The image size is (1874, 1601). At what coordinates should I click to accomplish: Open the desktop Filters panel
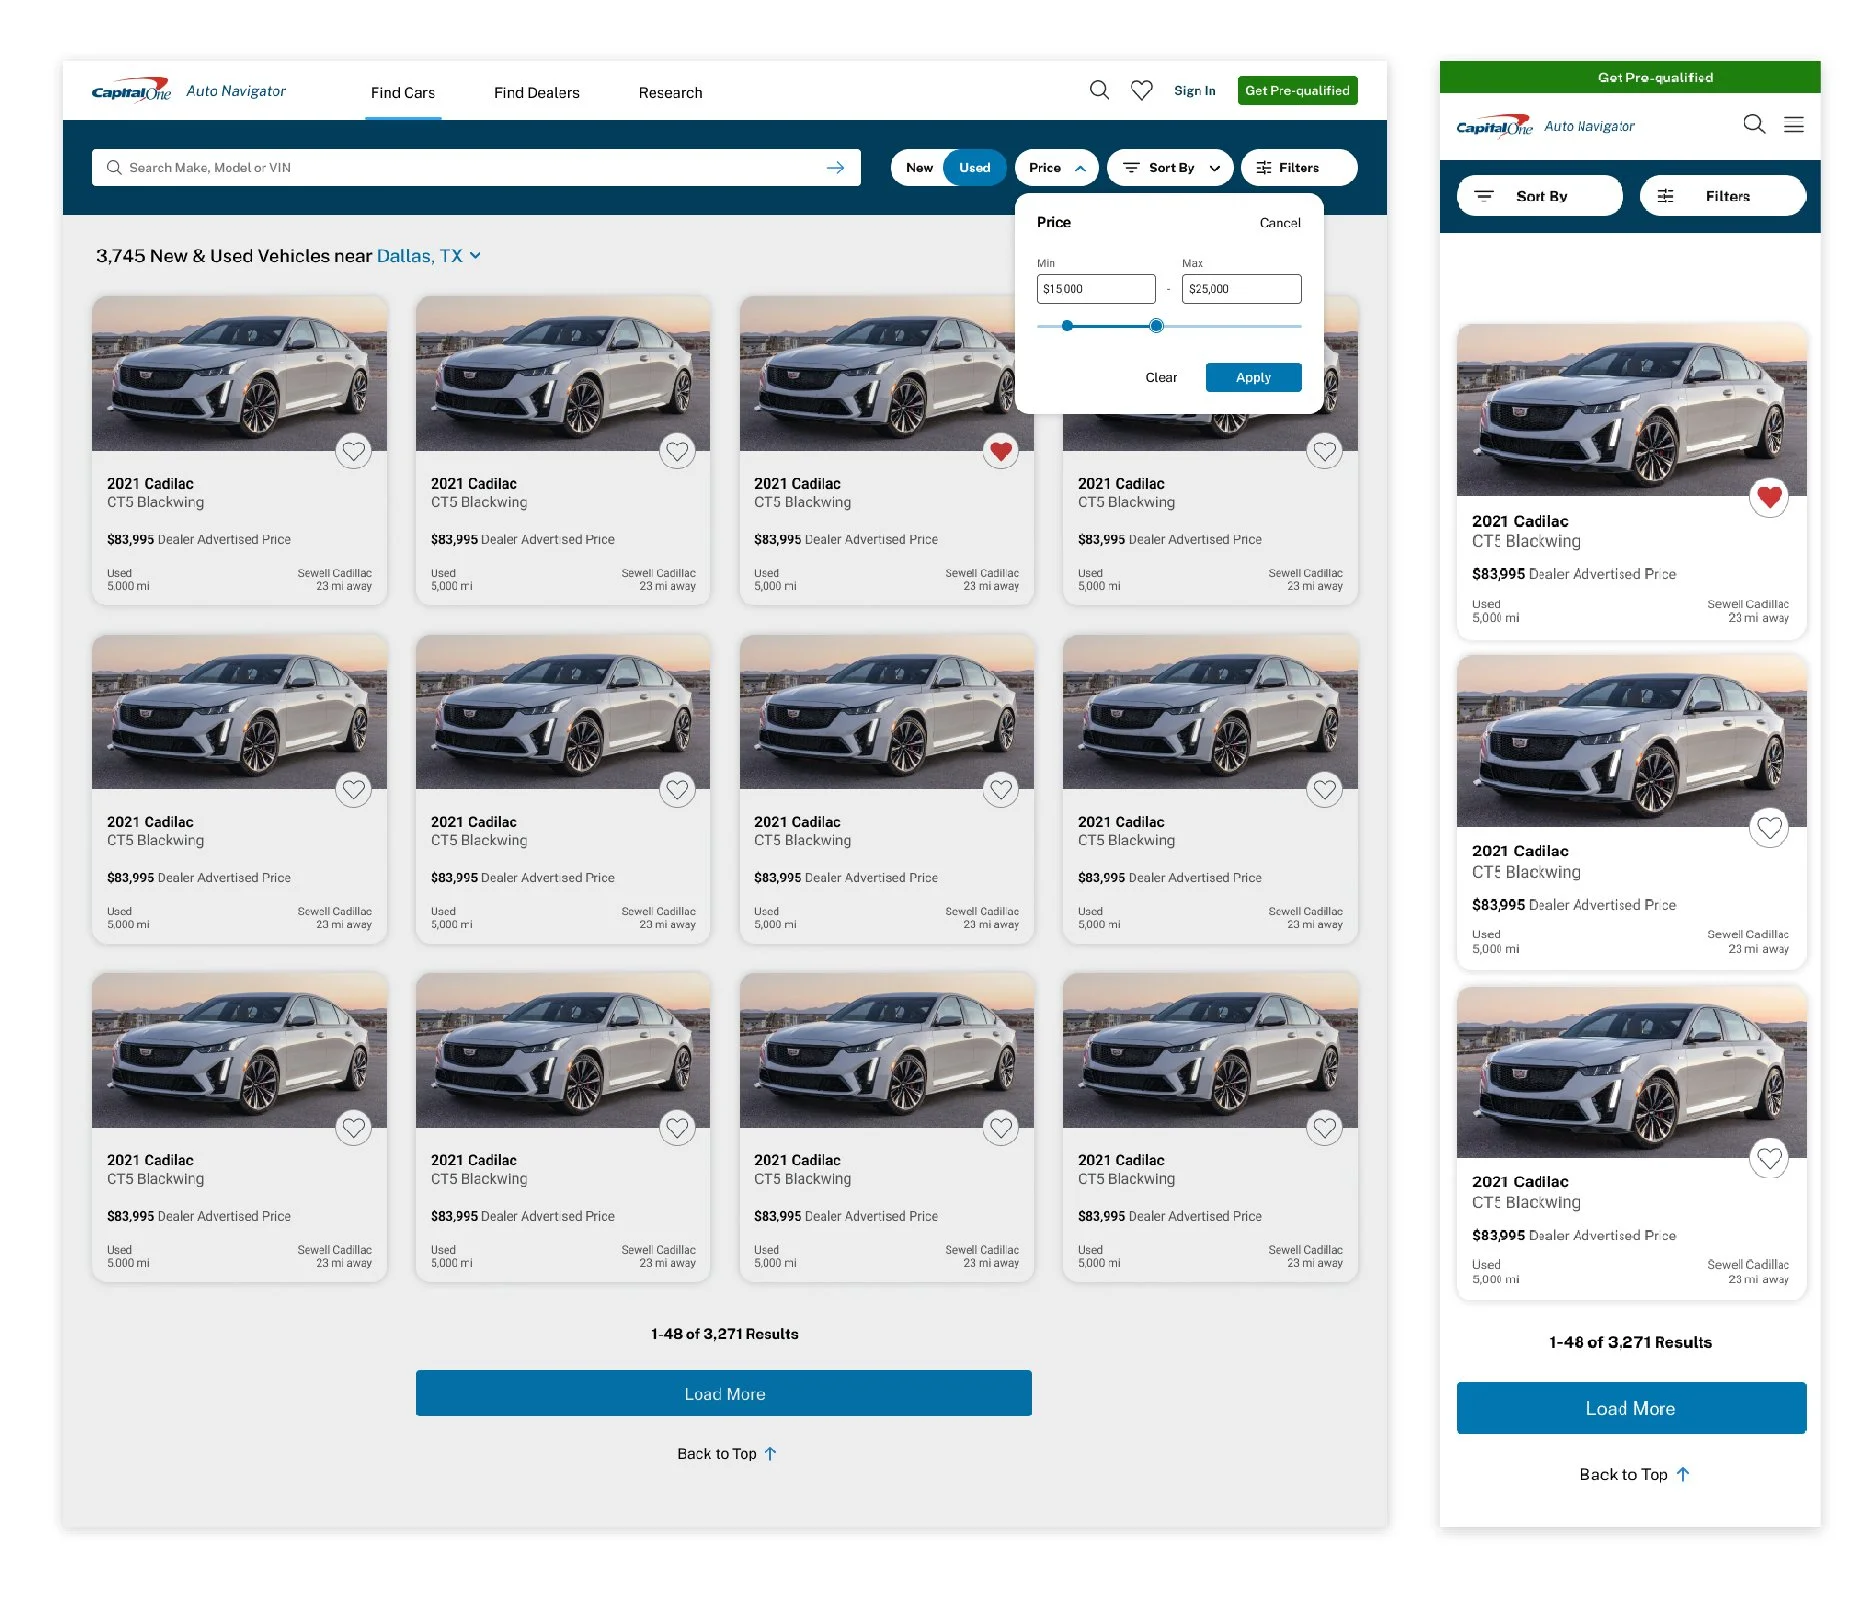coord(1298,168)
